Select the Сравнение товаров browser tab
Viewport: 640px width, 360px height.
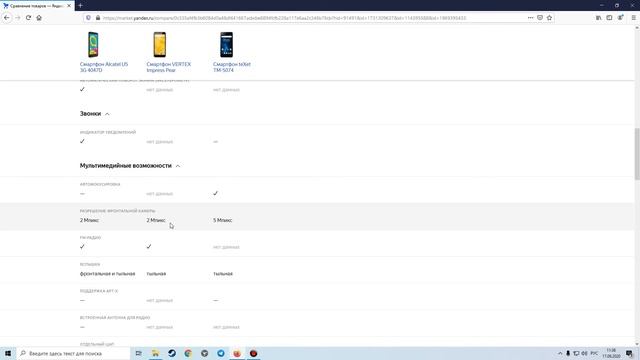click(37, 6)
